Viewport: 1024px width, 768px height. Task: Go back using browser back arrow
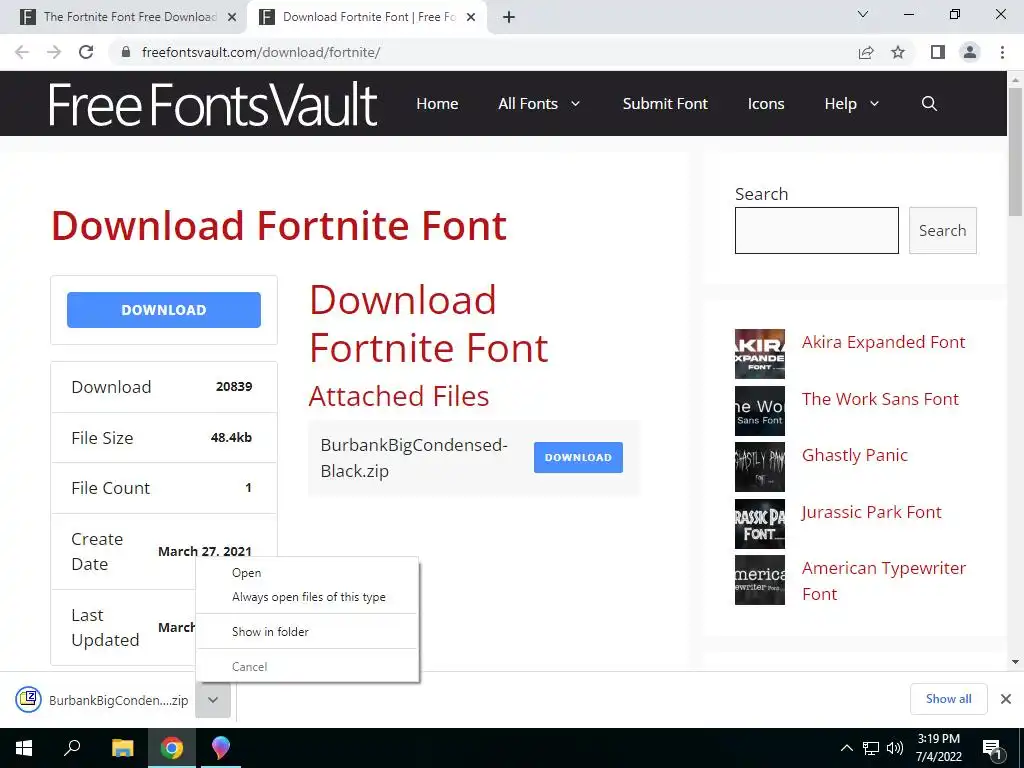pyautogui.click(x=22, y=52)
